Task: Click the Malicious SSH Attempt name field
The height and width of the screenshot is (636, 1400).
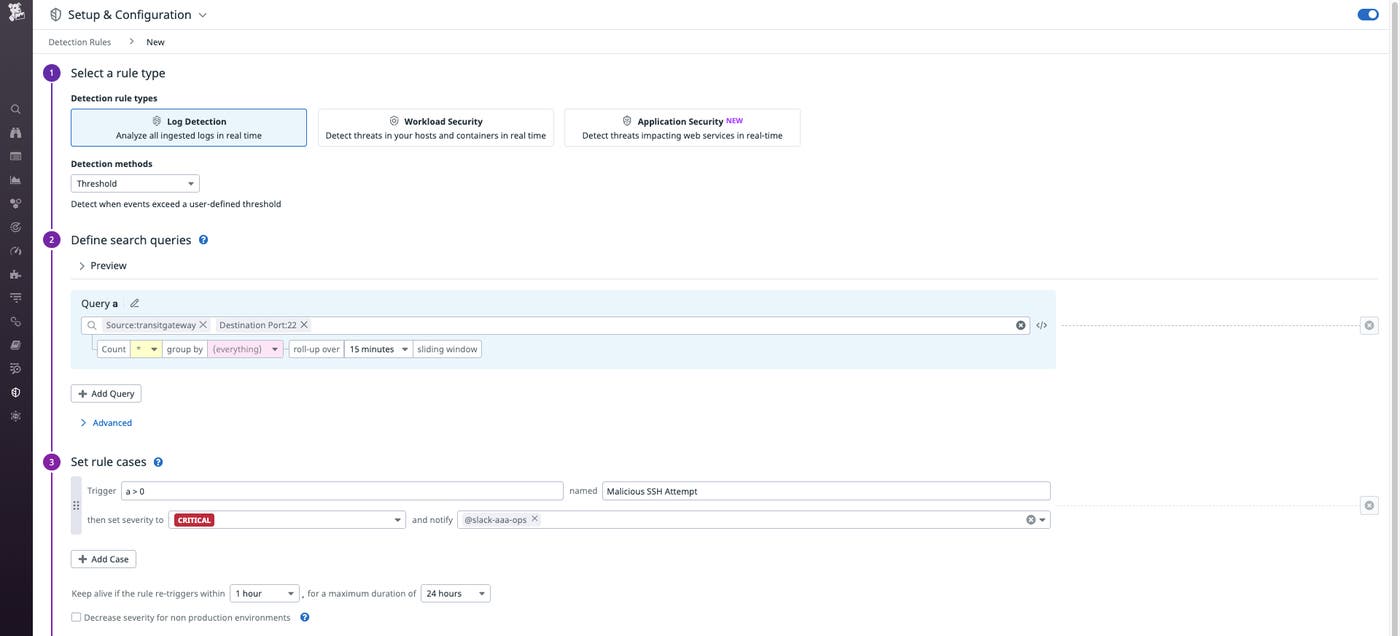Action: [826, 489]
